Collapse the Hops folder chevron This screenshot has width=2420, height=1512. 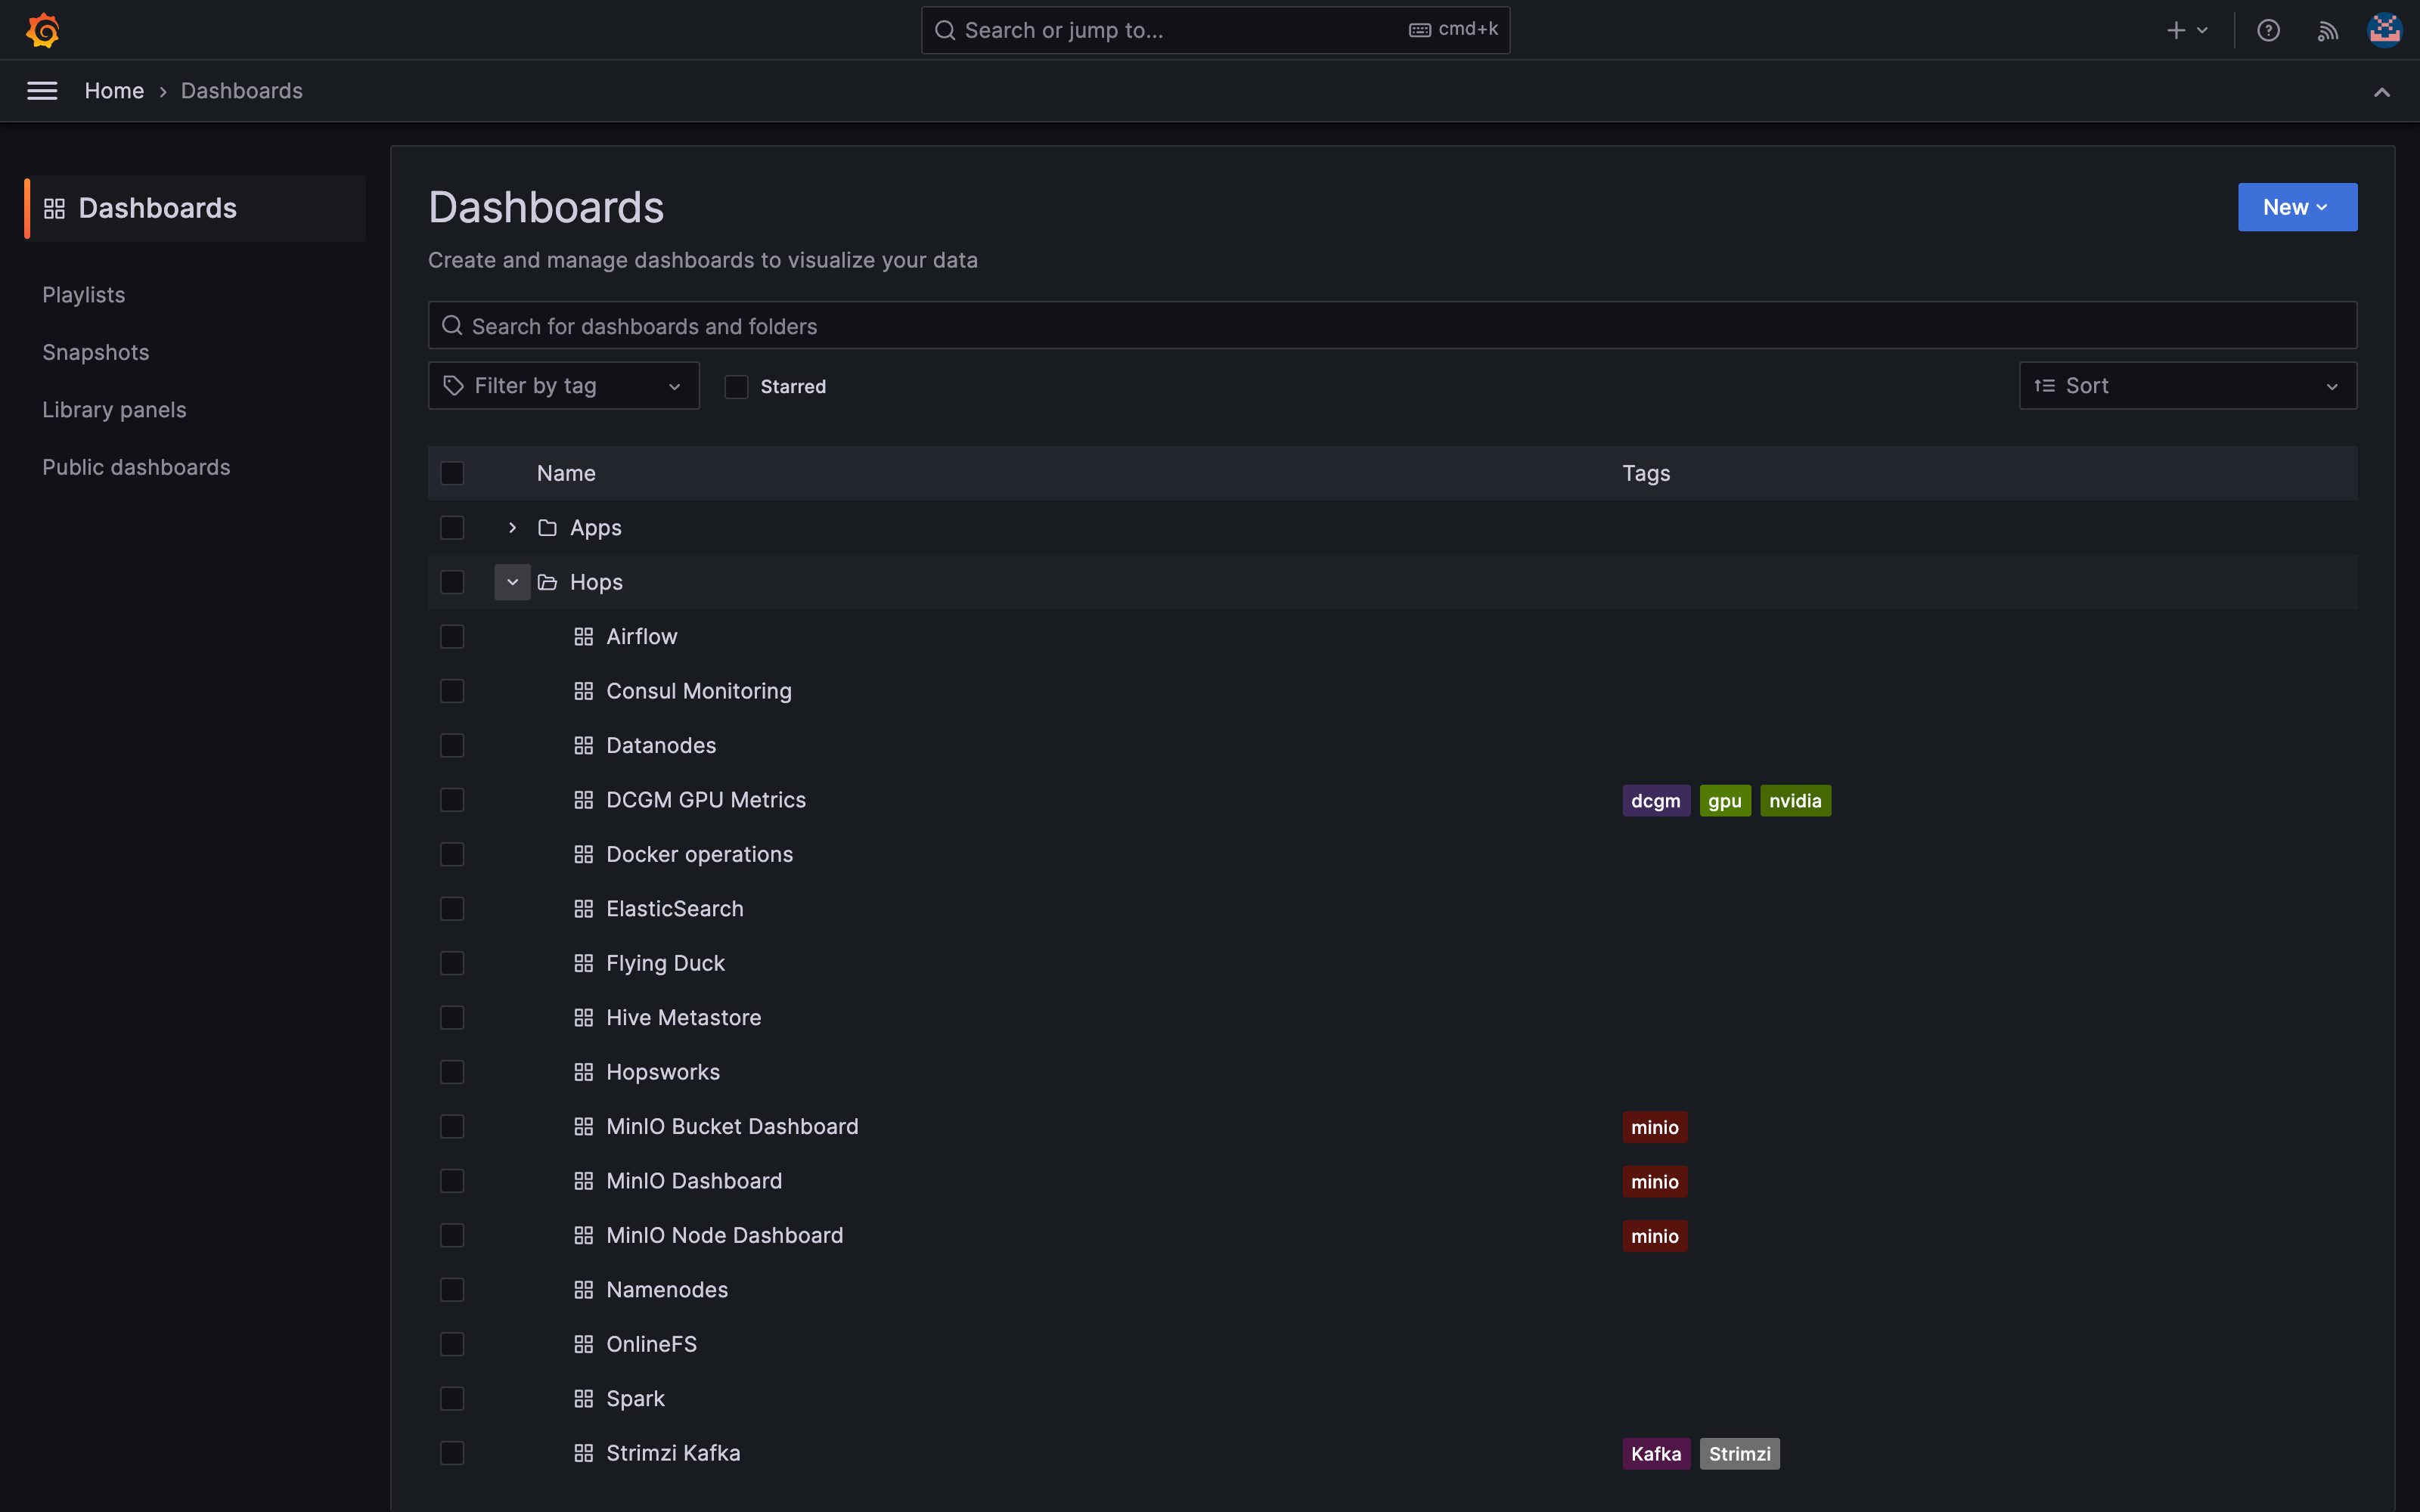pos(512,582)
